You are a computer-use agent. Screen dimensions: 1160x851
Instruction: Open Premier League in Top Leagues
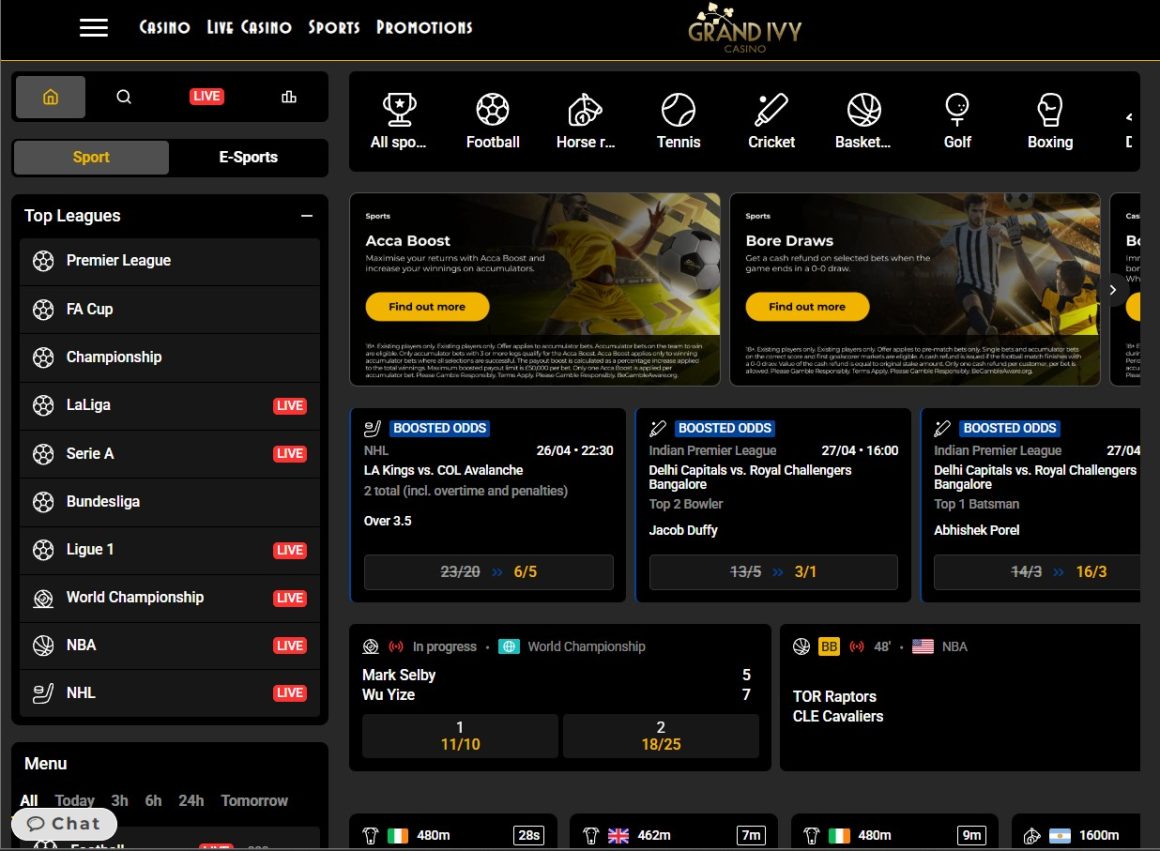pyautogui.click(x=170, y=260)
